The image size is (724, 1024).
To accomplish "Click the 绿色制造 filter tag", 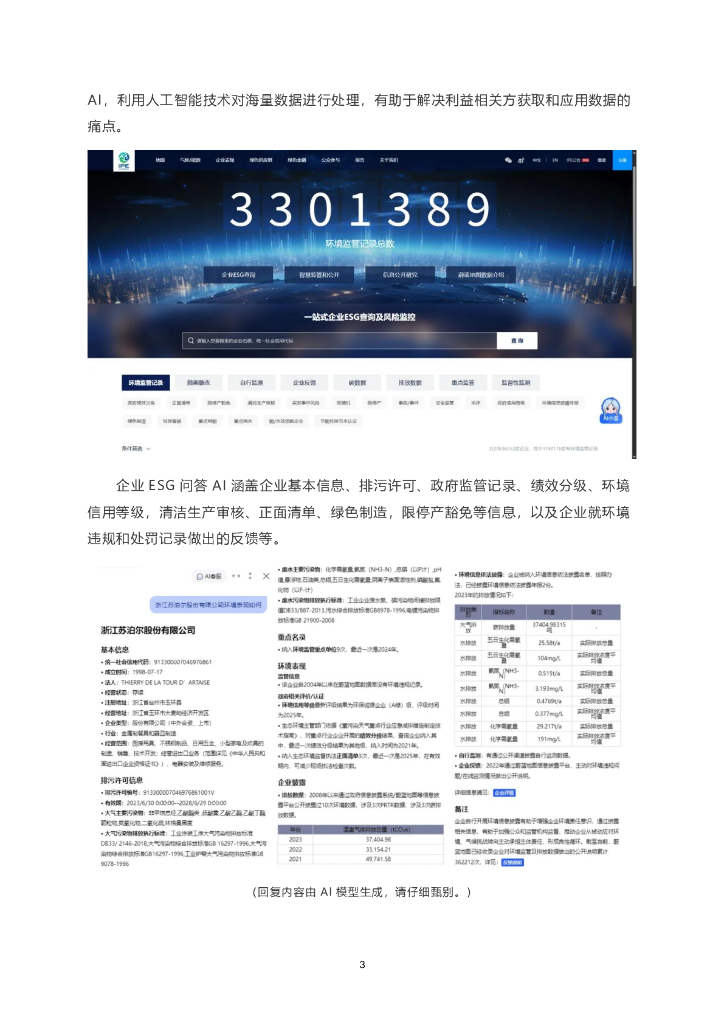I will pos(136,421).
